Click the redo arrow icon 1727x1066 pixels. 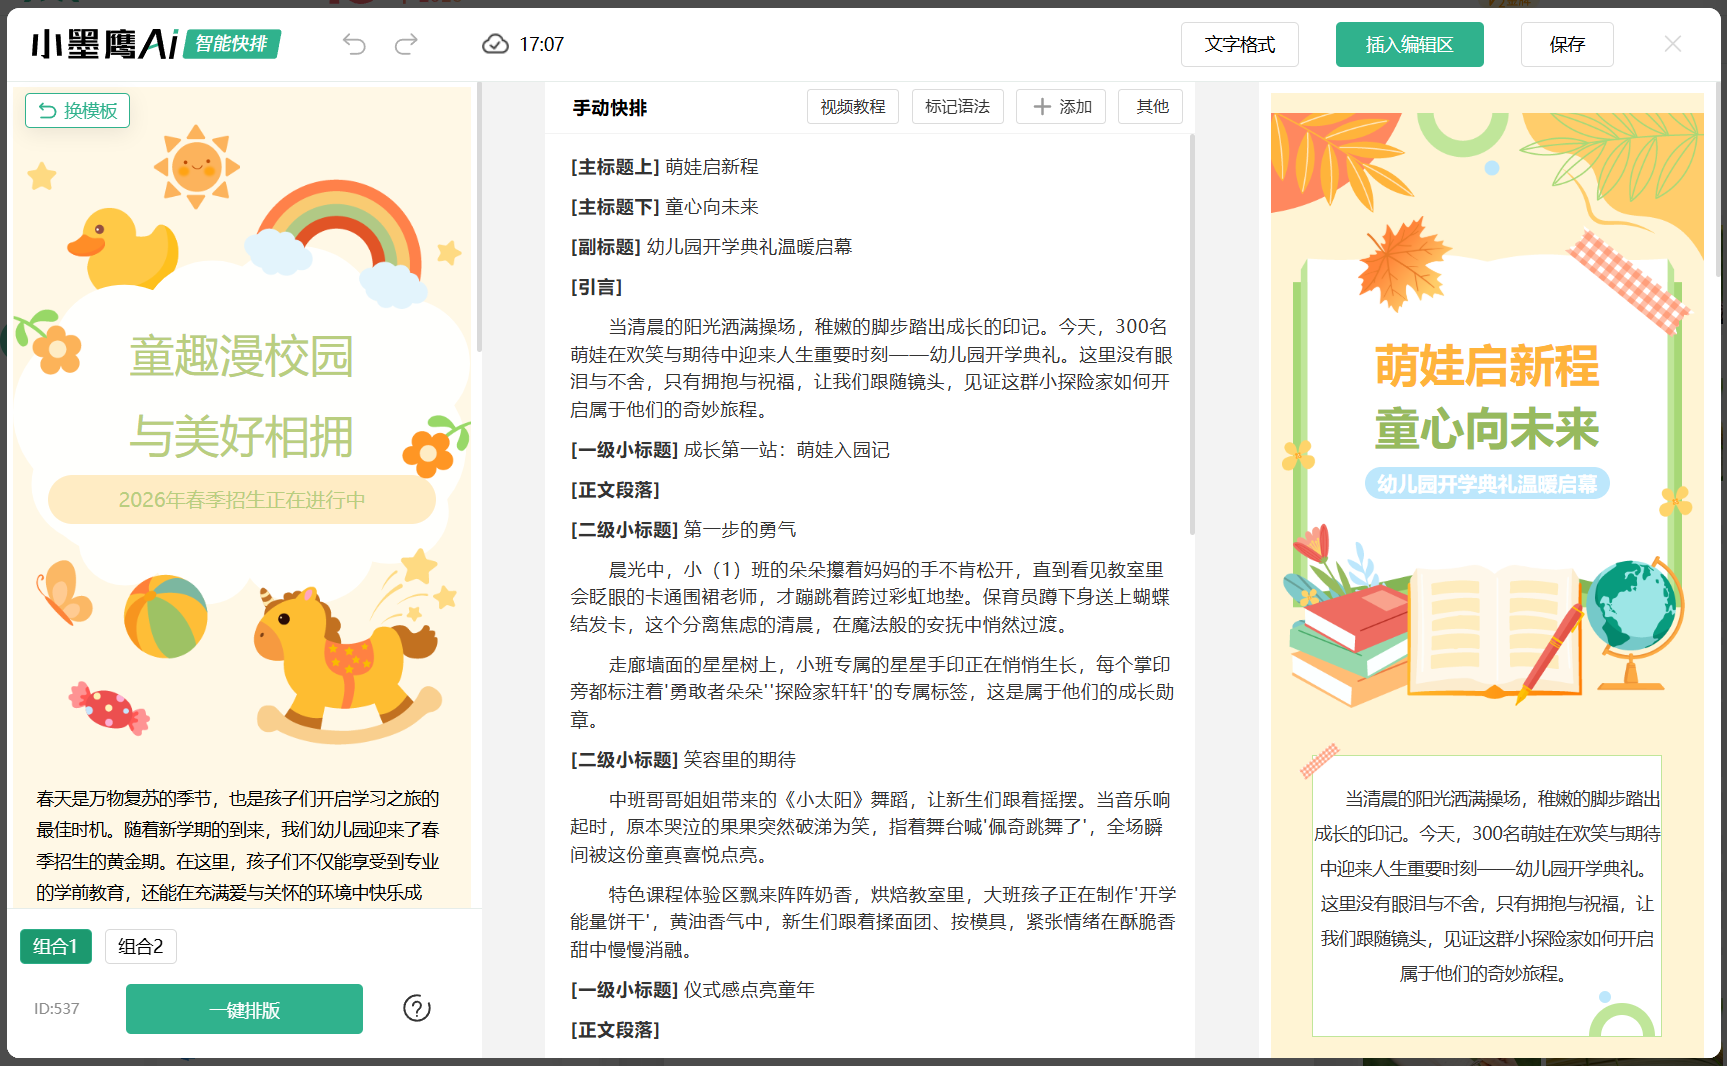pyautogui.click(x=406, y=44)
